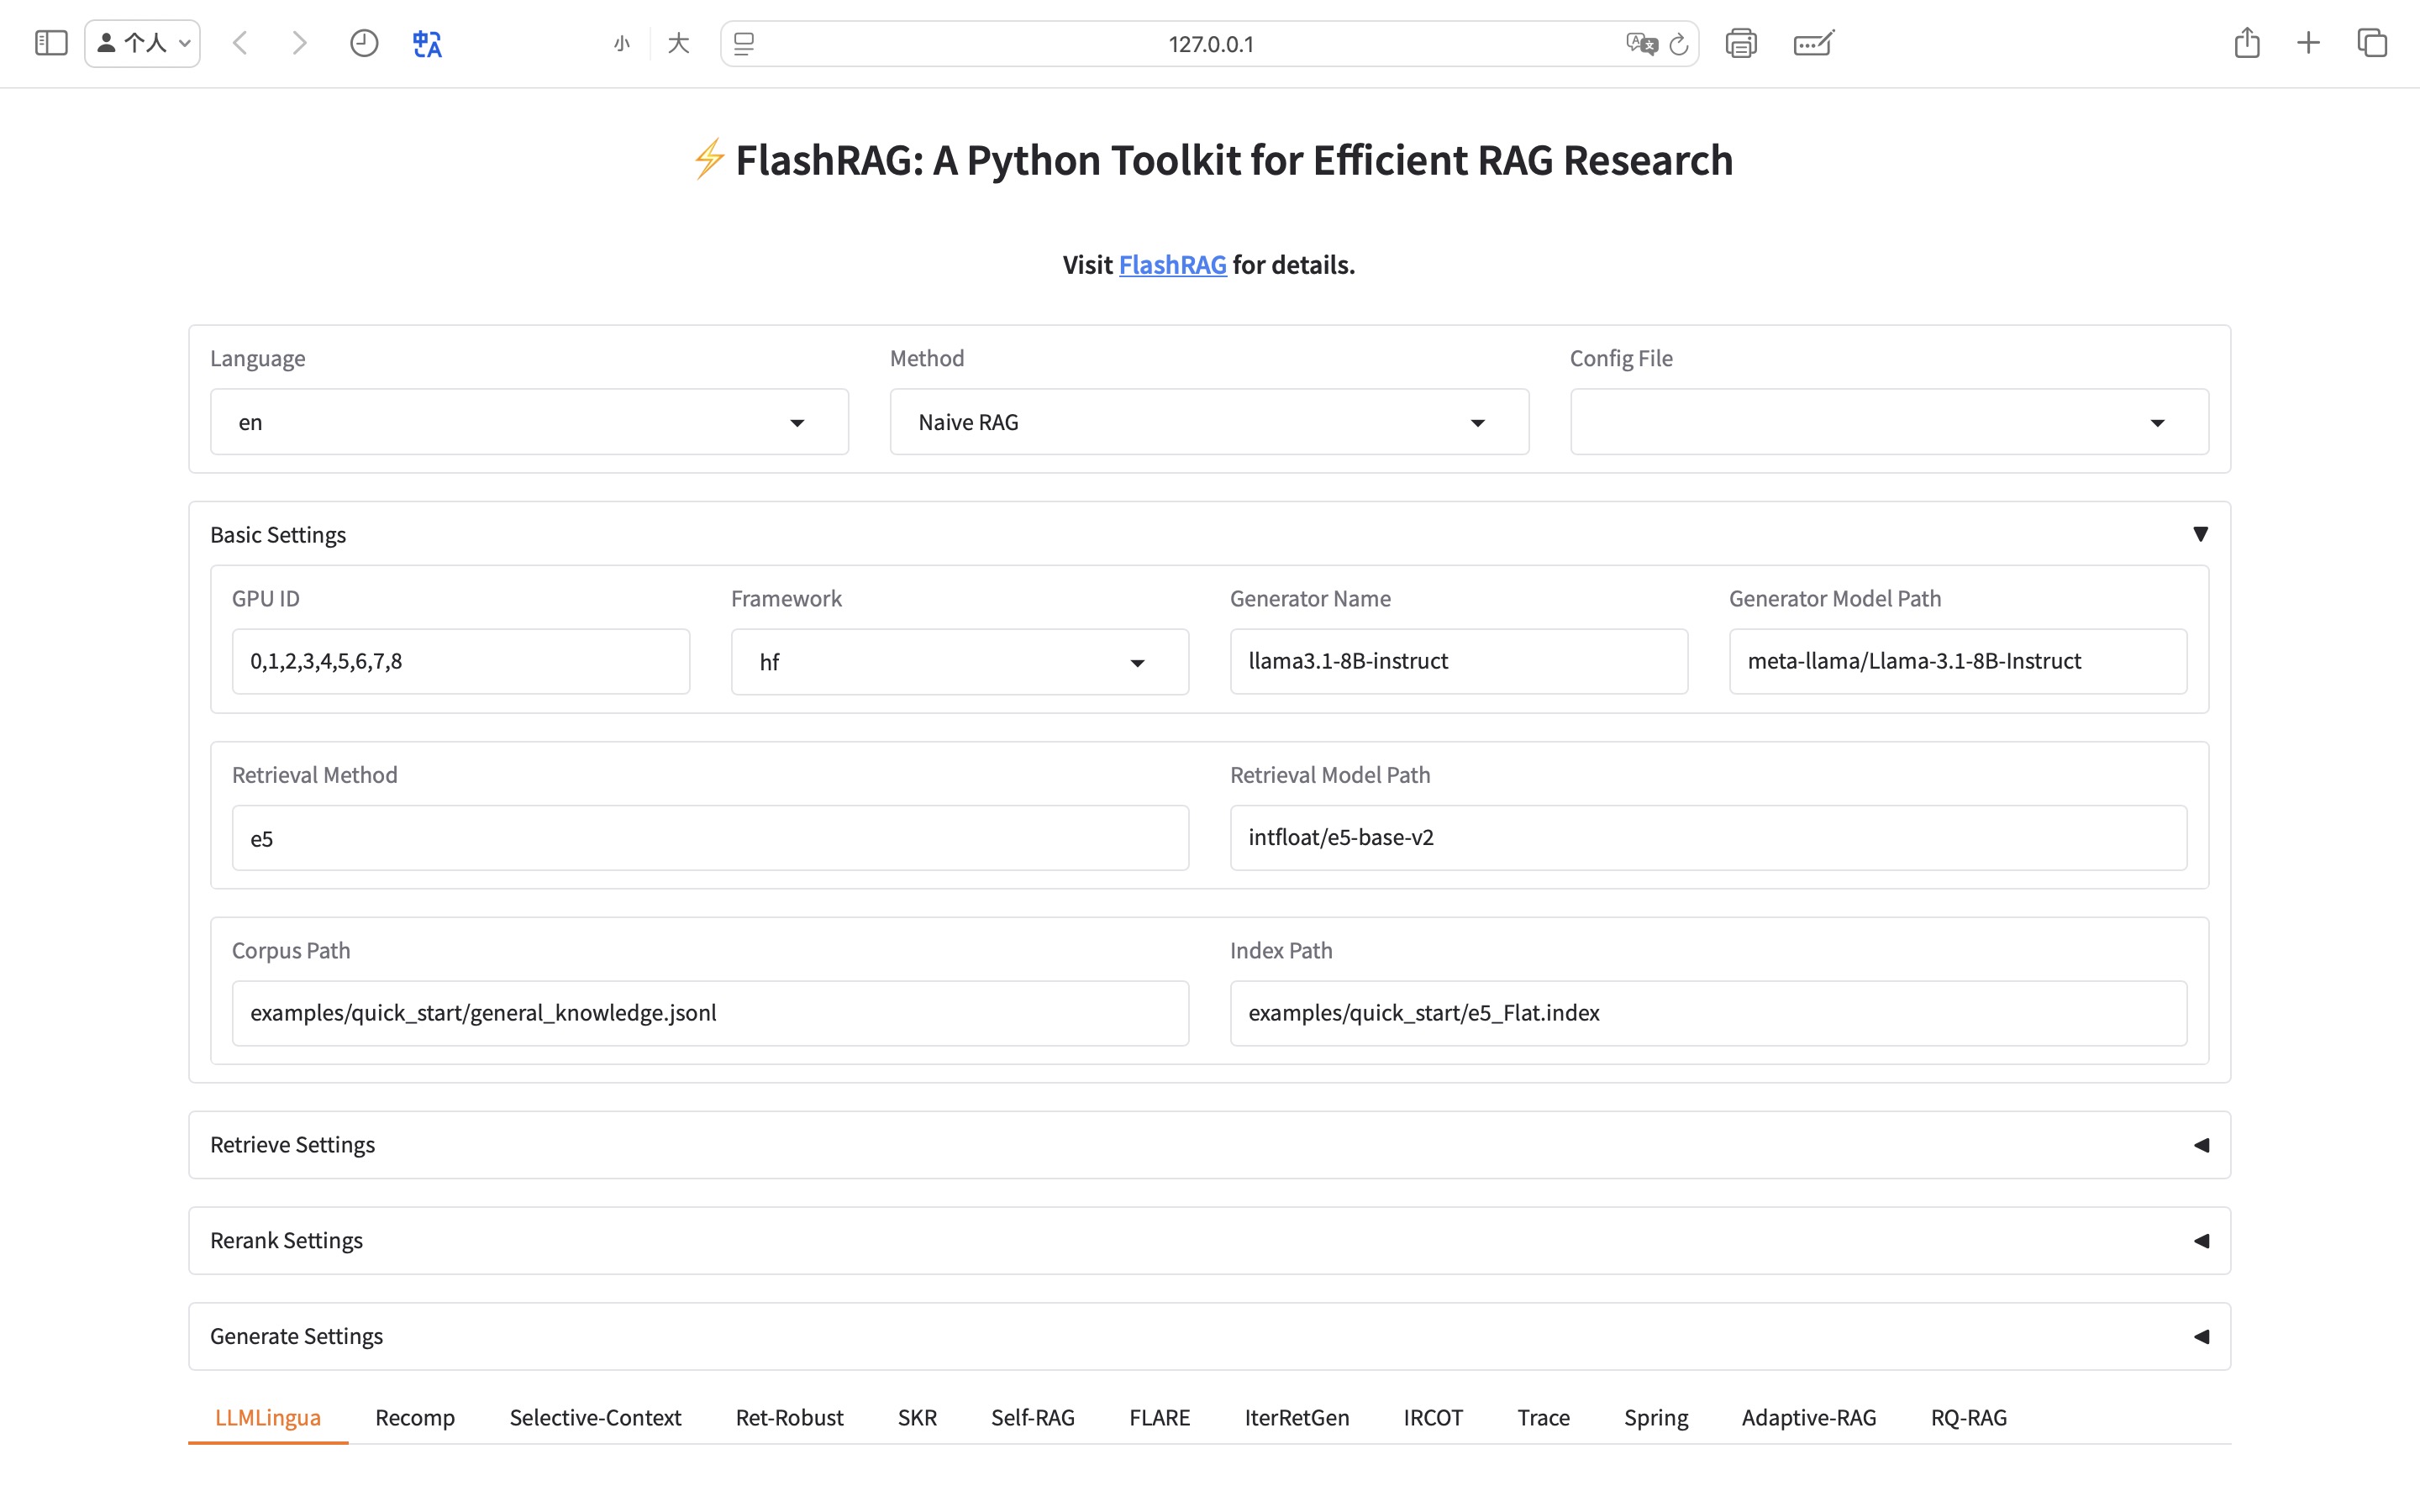The image size is (2420, 1512).
Task: Follow the FlashRAG hyperlink
Action: tap(1172, 265)
